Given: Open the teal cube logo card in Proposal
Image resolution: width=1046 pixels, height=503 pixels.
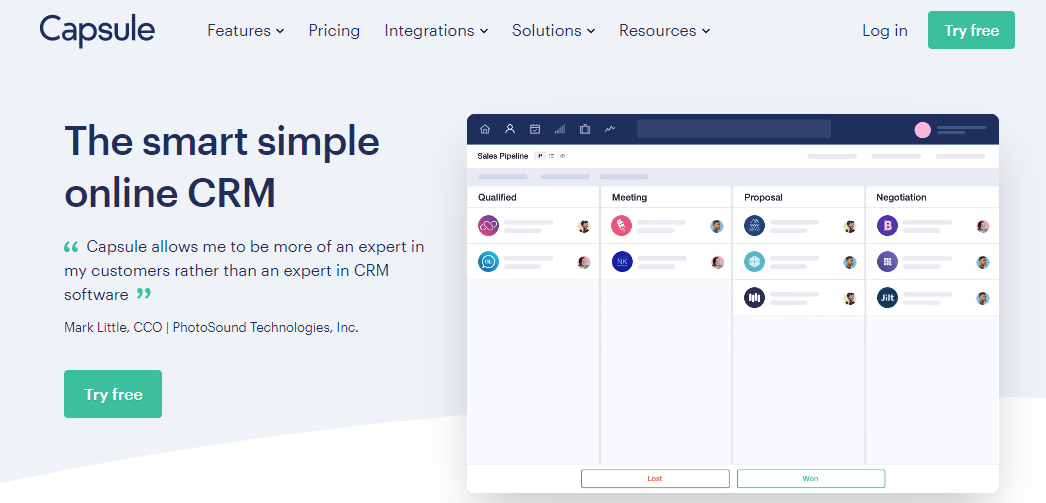Looking at the screenshot, I should (x=754, y=262).
